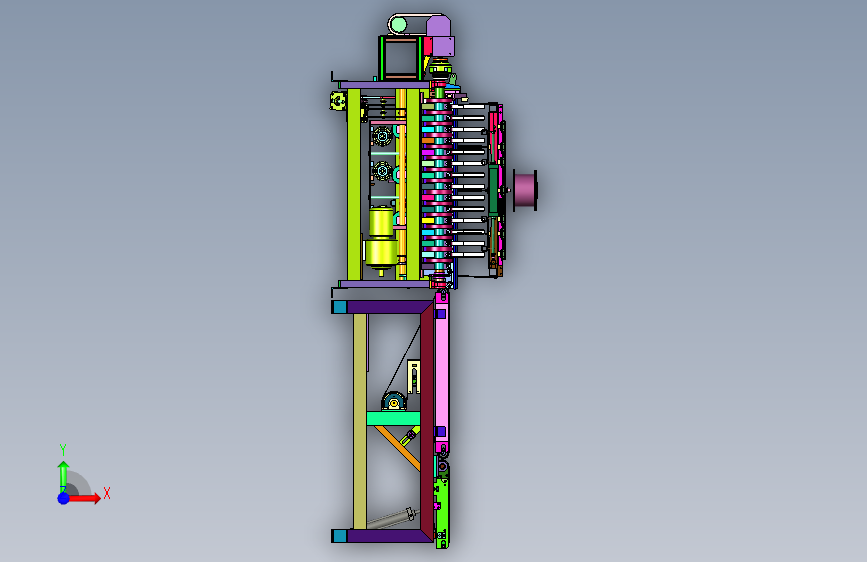867x562 pixels.
Task: Select the lime green bracket at bottom right
Action: pos(441,513)
